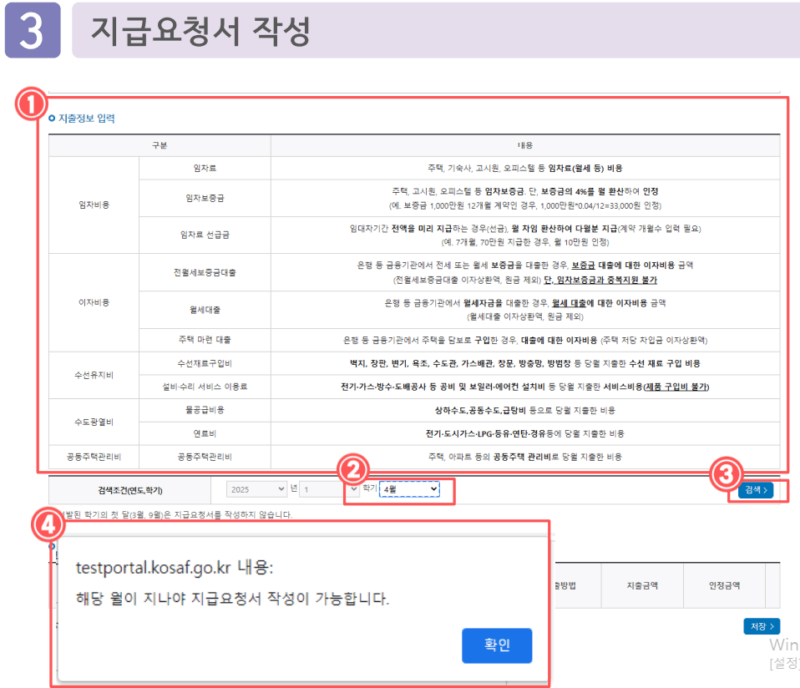Viewport: 800px width, 688px height.
Task: Click the 인정금액 column header
Action: point(724,586)
